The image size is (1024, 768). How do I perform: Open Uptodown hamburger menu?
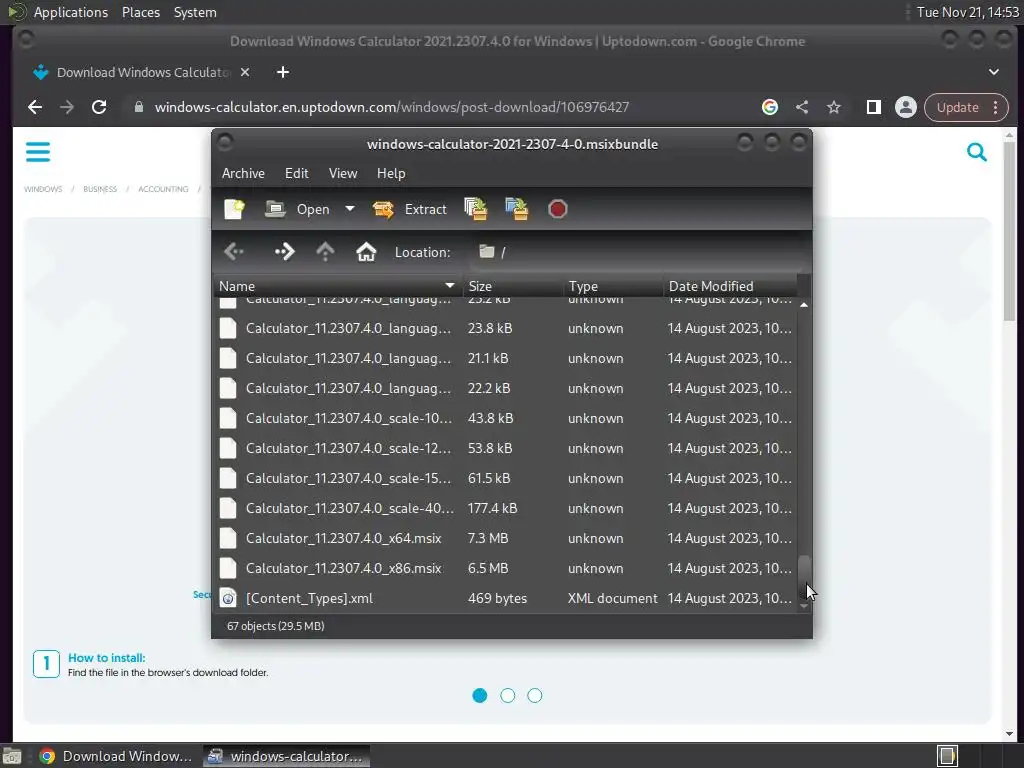[38, 152]
